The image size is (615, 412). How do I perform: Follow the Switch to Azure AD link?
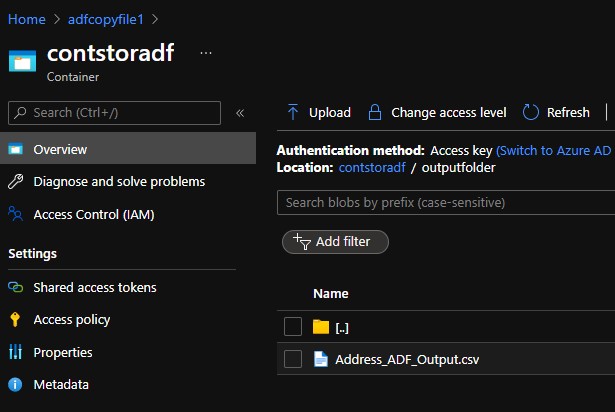(x=553, y=150)
